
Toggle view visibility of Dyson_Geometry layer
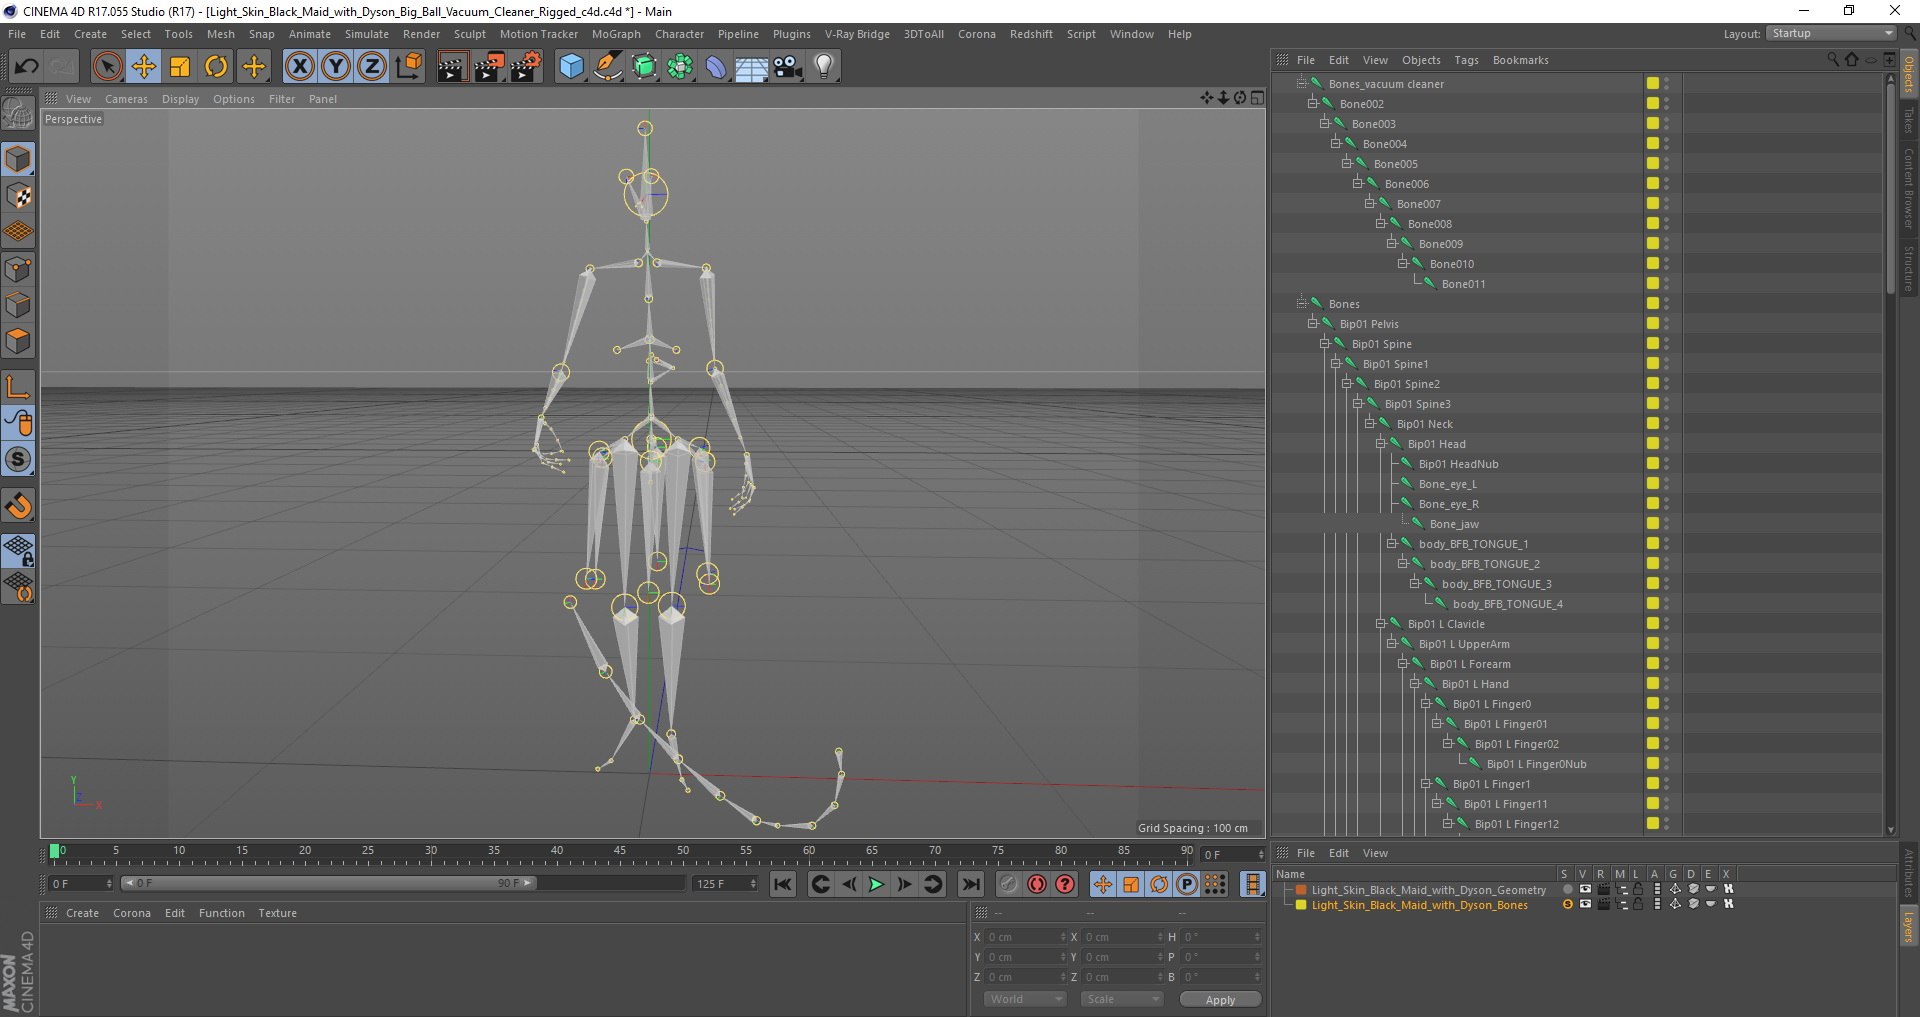point(1585,889)
